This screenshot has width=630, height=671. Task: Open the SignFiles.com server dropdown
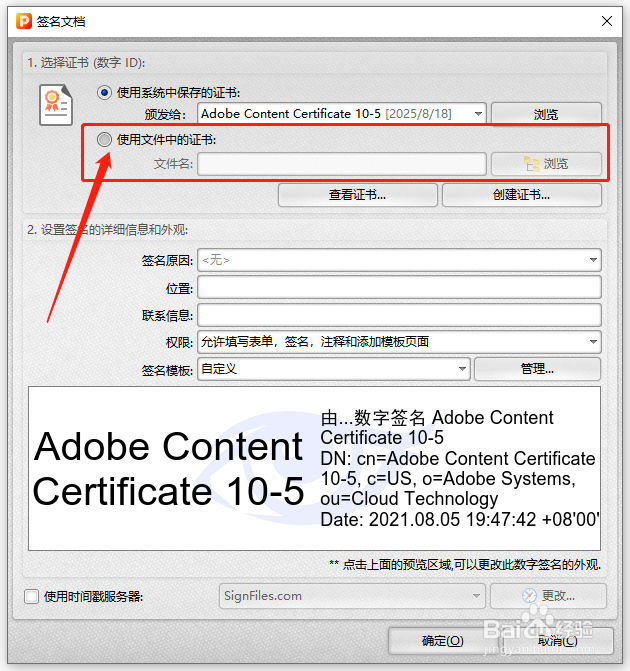pyautogui.click(x=352, y=596)
